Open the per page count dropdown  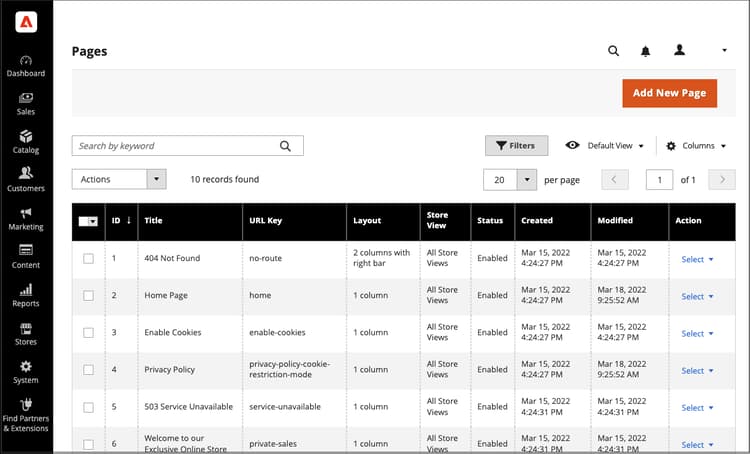(509, 180)
